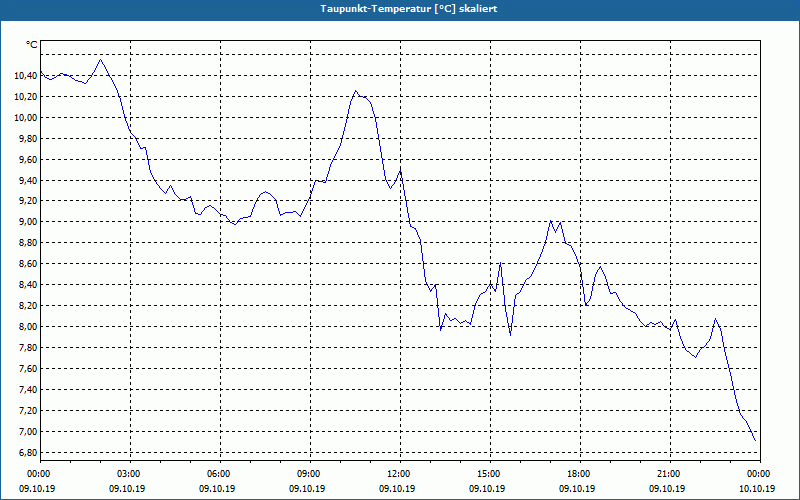Click the 9,00 y-axis value
The height and width of the screenshot is (500, 800).
click(x=28, y=222)
